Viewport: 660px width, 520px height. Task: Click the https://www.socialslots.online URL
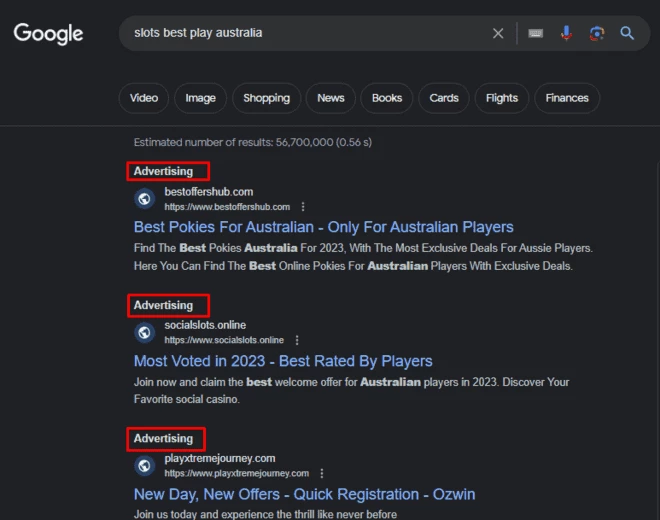224,340
